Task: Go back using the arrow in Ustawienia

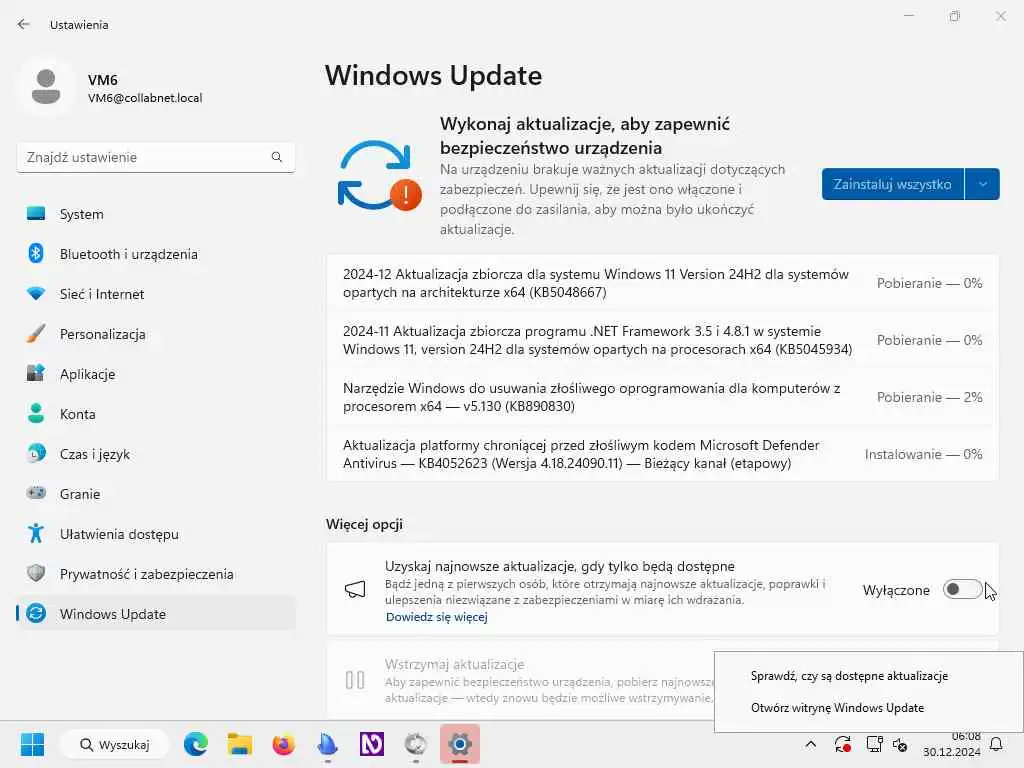Action: pyautogui.click(x=24, y=24)
